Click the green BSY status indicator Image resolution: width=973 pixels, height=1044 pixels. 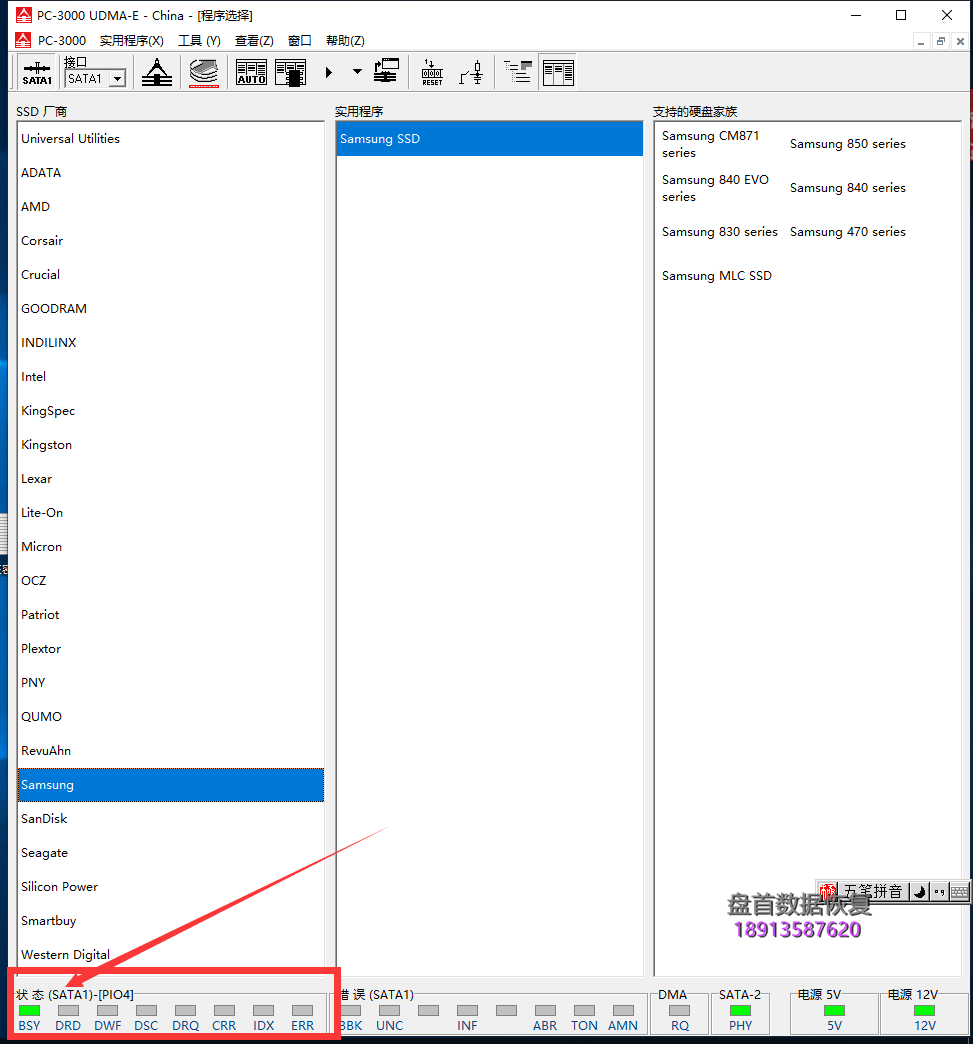29,1011
